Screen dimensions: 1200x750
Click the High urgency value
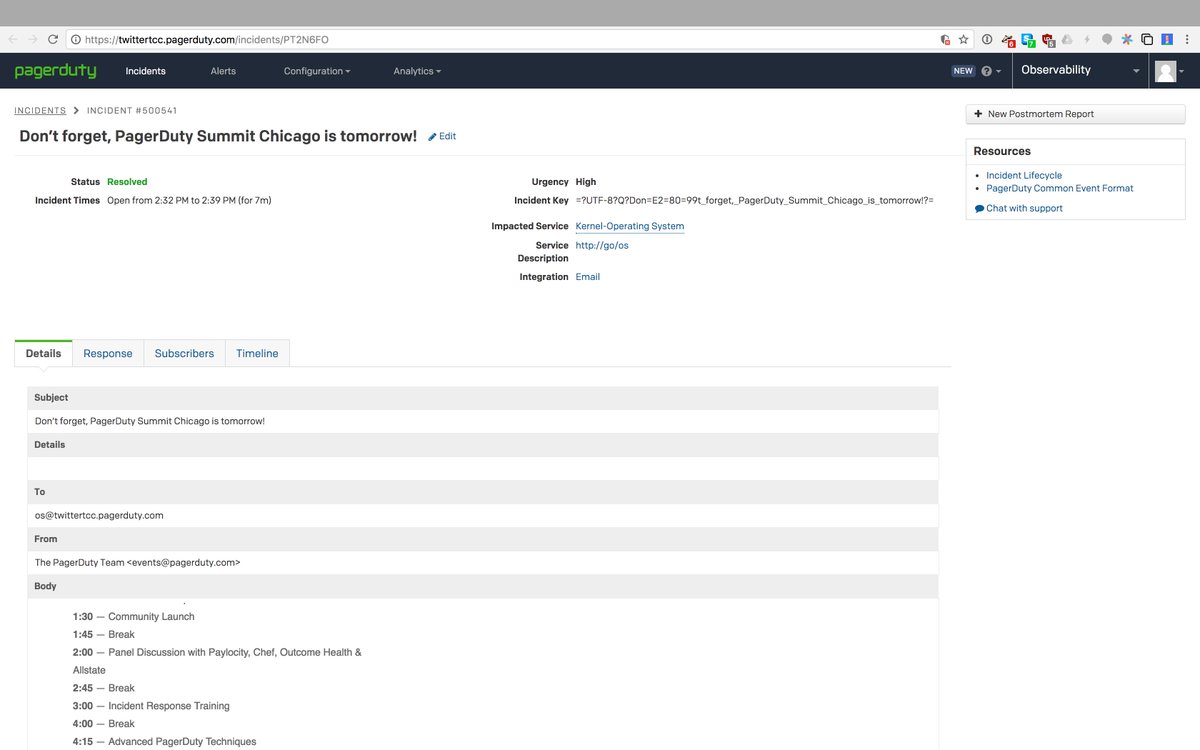pos(586,182)
